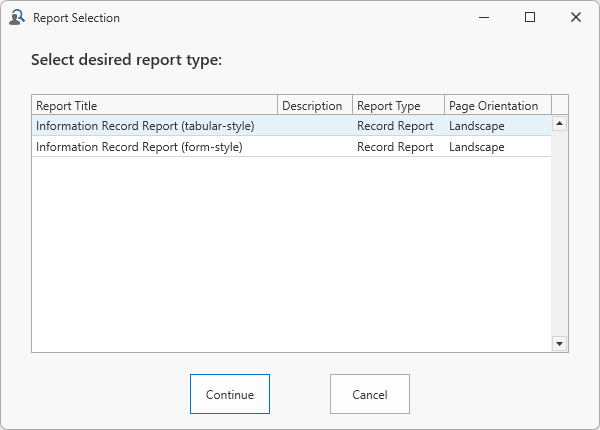This screenshot has width=600, height=430.
Task: Maximize the Report Selection dialog
Action: pos(530,17)
